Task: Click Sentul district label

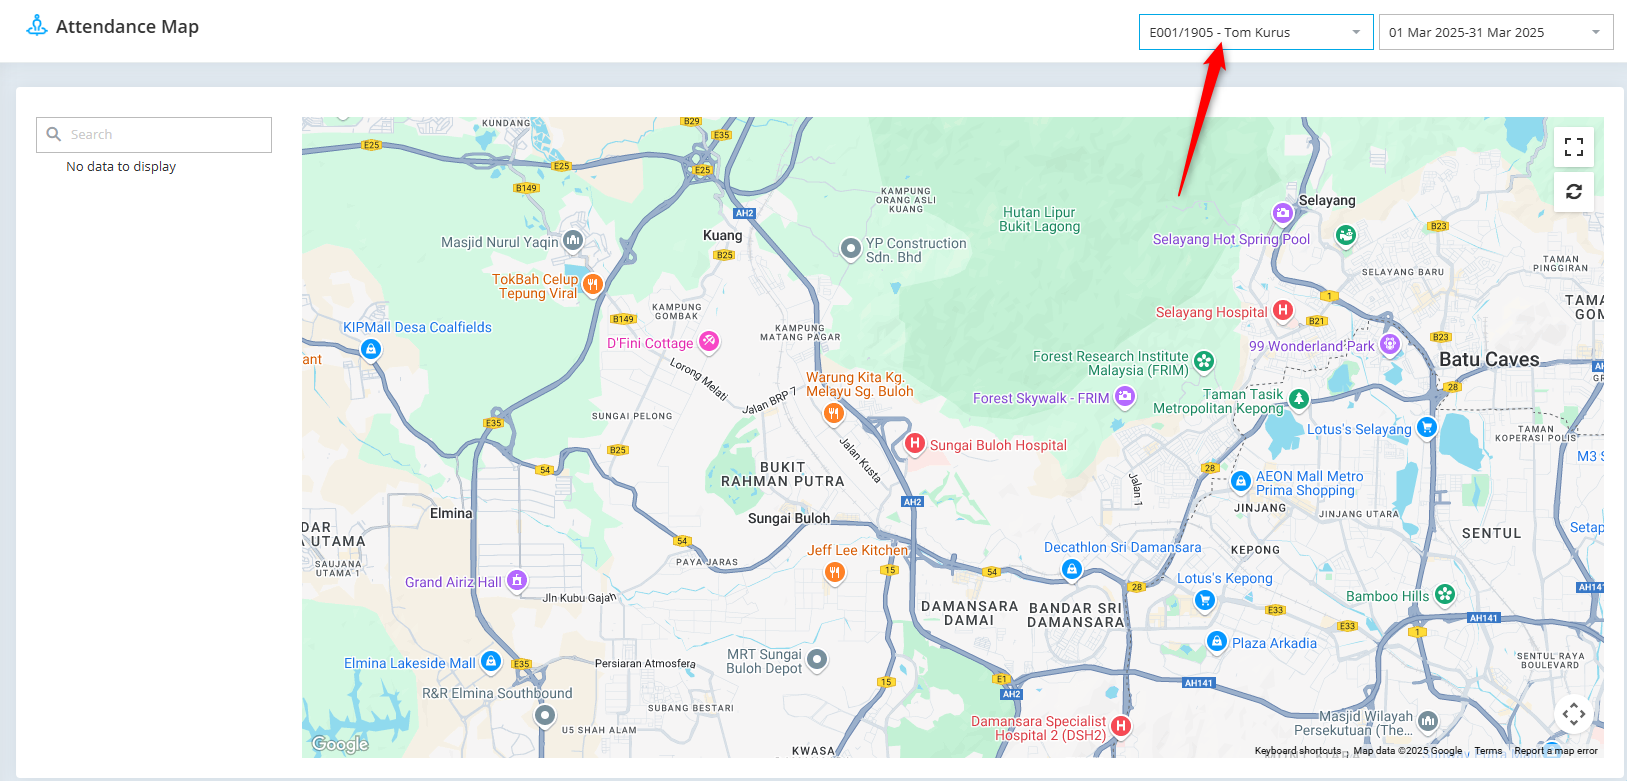Action: pyautogui.click(x=1491, y=533)
